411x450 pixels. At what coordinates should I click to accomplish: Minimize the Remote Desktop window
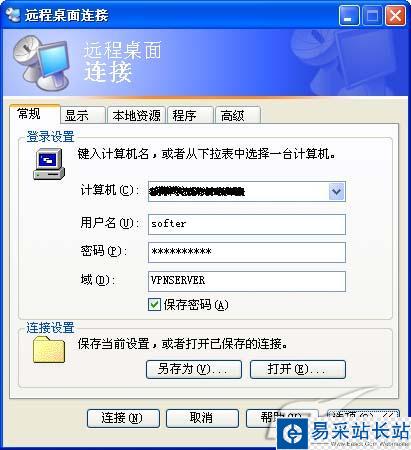[x=349, y=15]
